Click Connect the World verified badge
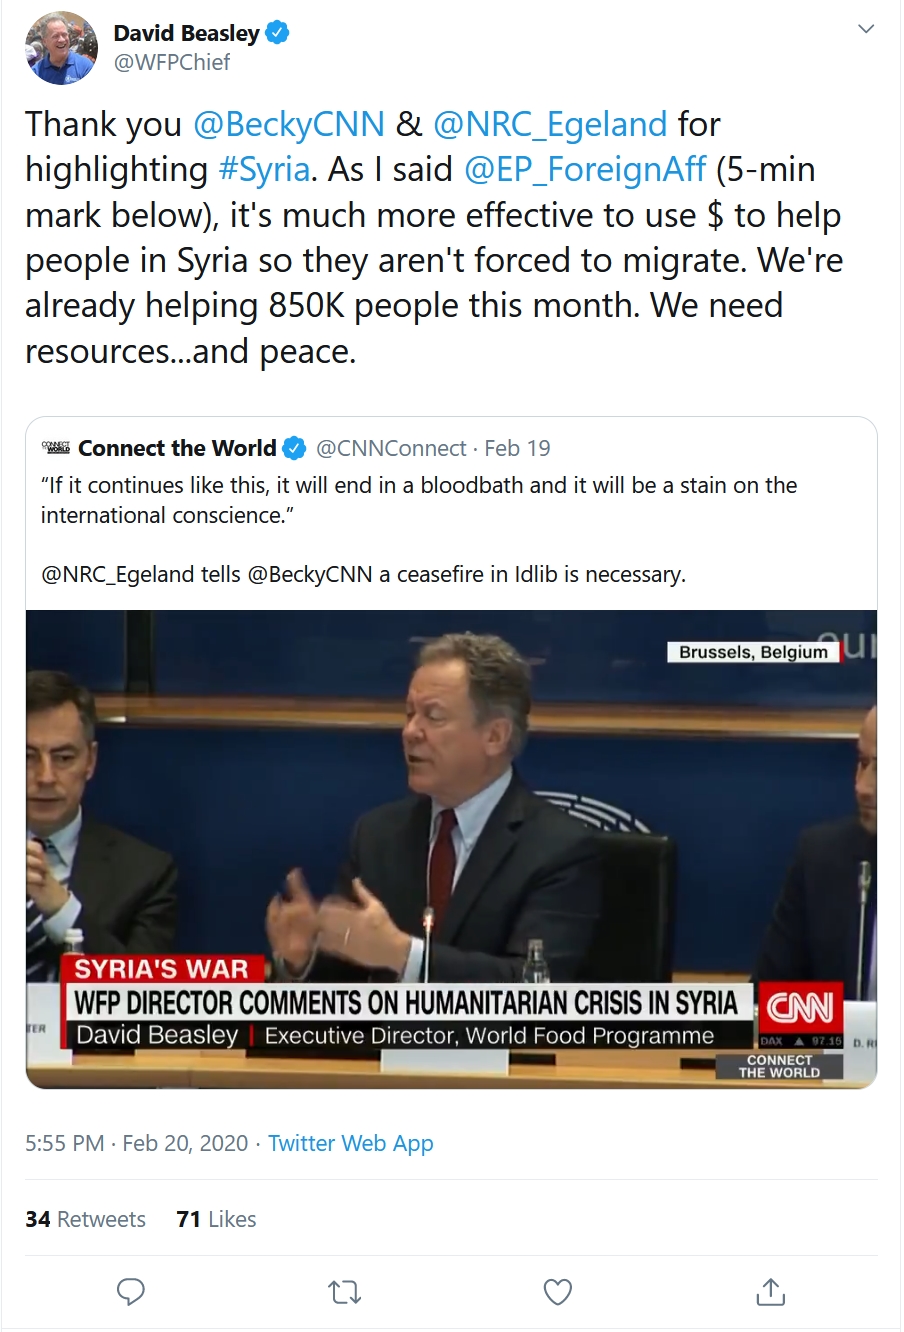The height and width of the screenshot is (1332, 904). point(294,448)
